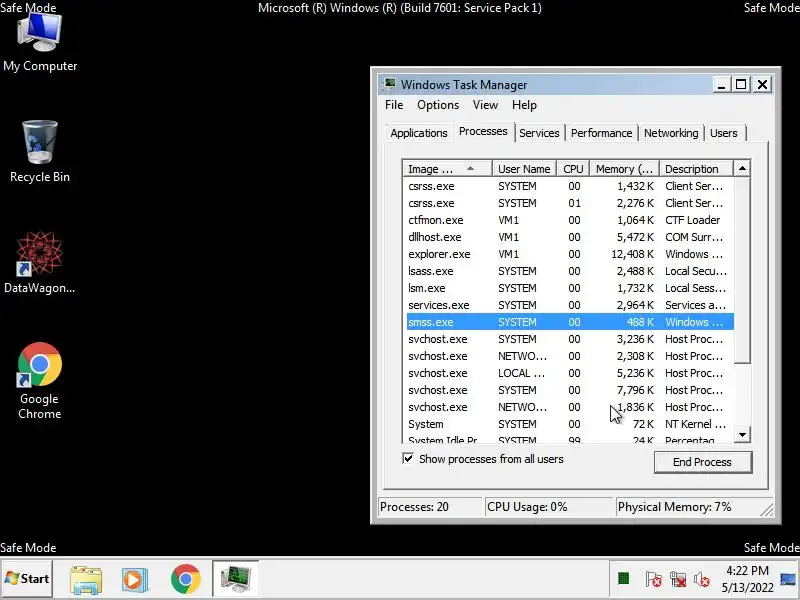
Task: Select the dllhost.exe process row
Action: point(570,237)
